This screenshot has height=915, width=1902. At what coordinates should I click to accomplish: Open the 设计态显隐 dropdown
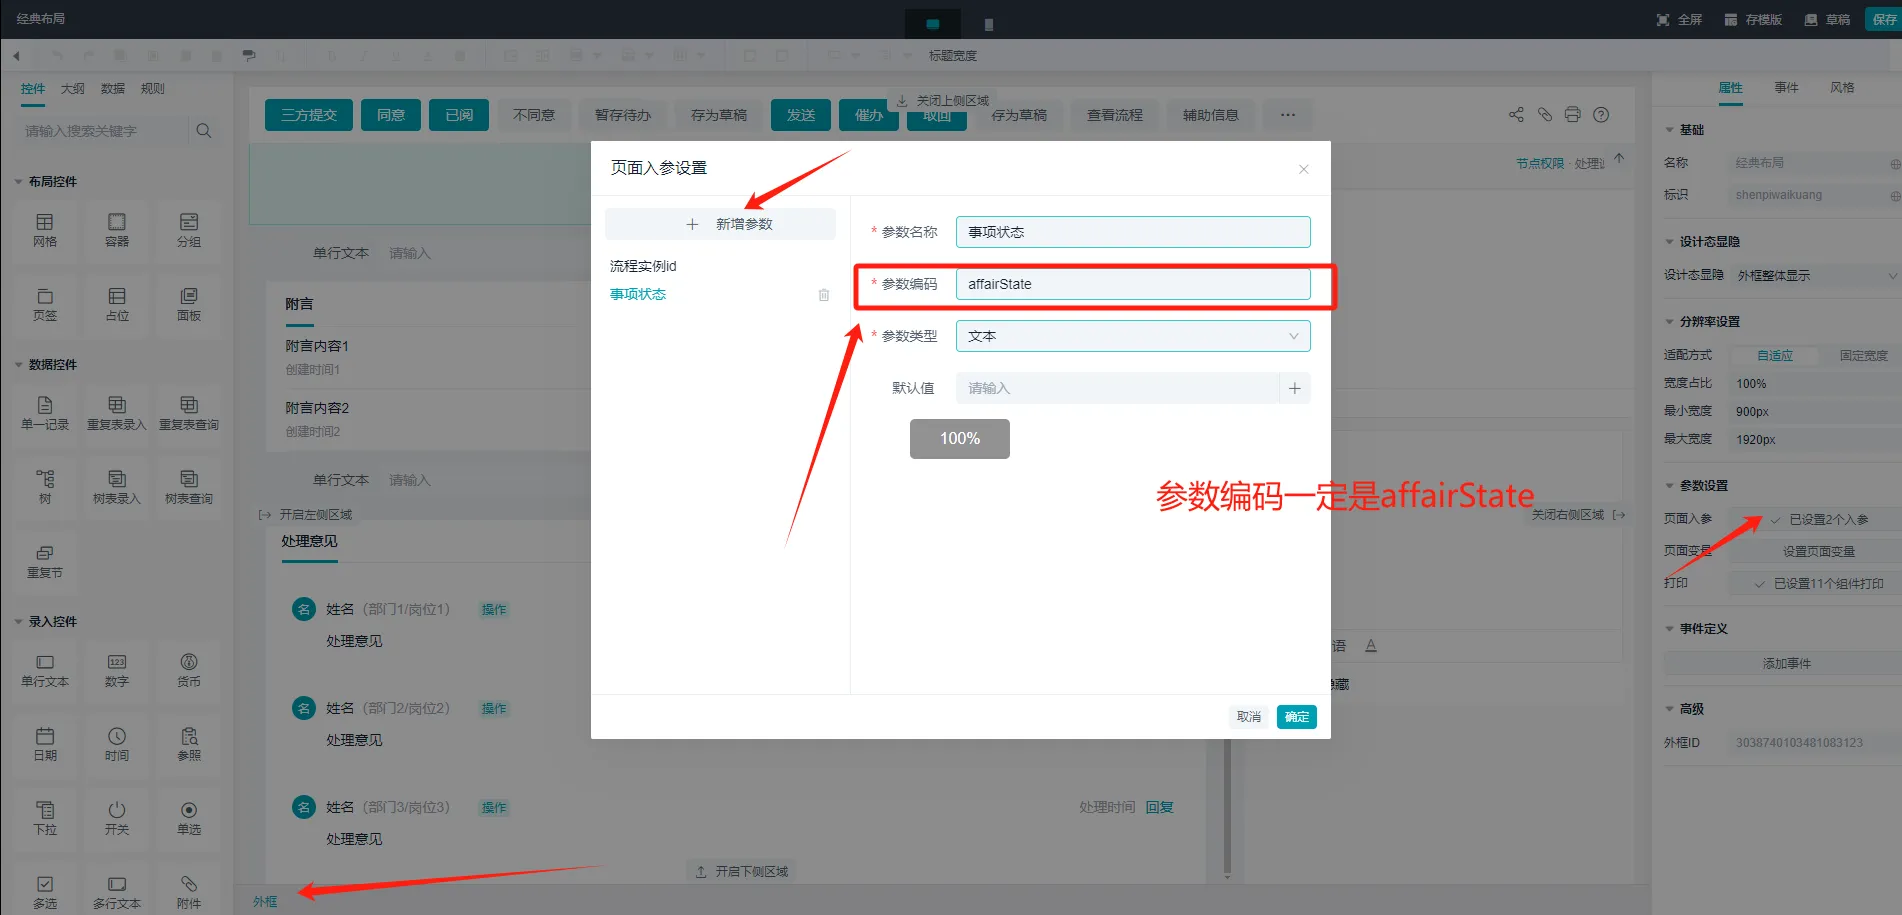click(x=1815, y=275)
